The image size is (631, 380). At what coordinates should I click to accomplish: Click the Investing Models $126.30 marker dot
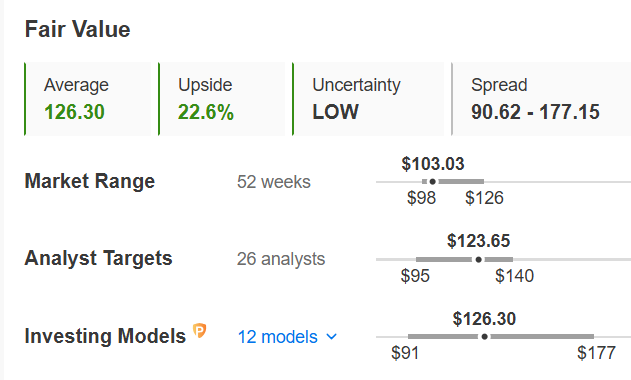pos(485,337)
